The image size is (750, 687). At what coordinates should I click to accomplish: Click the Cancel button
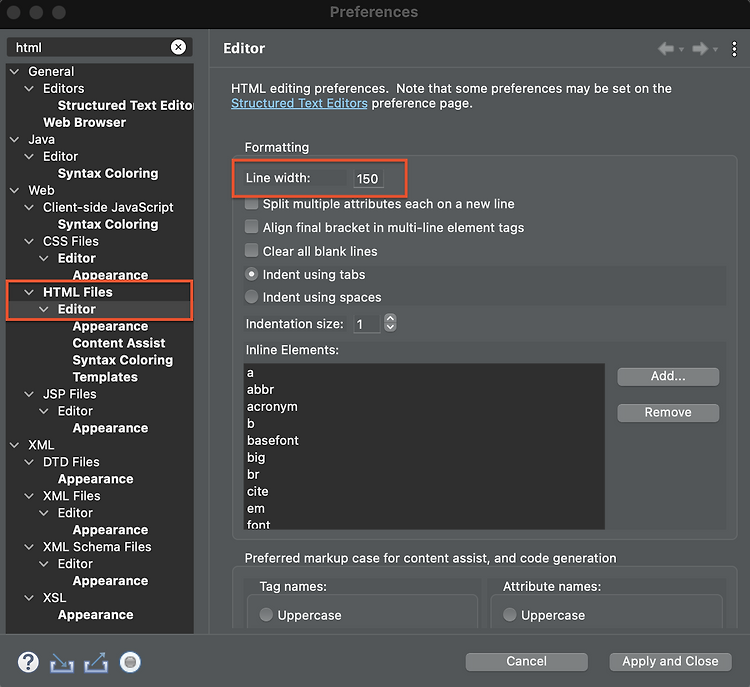pyautogui.click(x=526, y=662)
